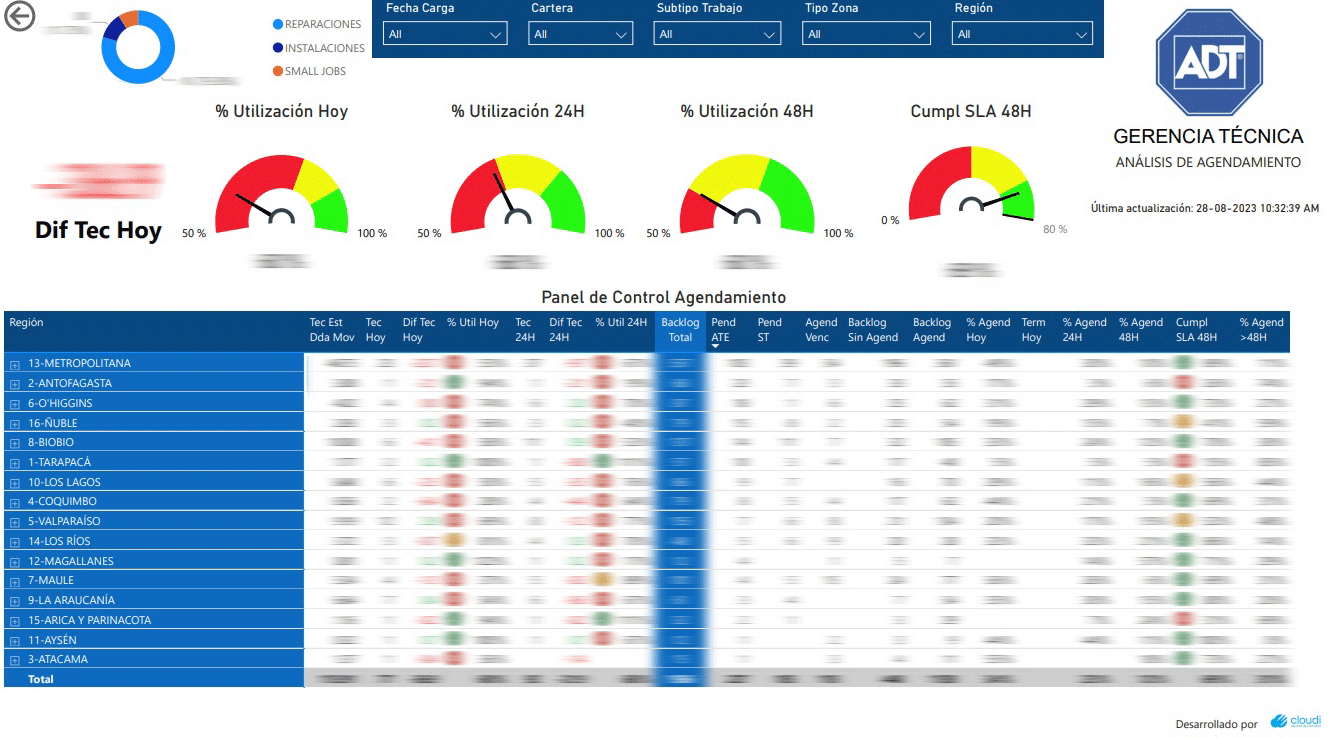Sort by Backlog Sin Agend column
This screenshot has width=1328, height=738.
[873, 330]
